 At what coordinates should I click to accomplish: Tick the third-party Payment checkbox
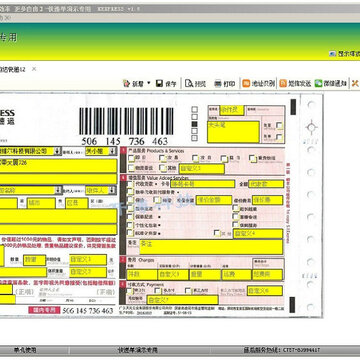(x=188, y=291)
